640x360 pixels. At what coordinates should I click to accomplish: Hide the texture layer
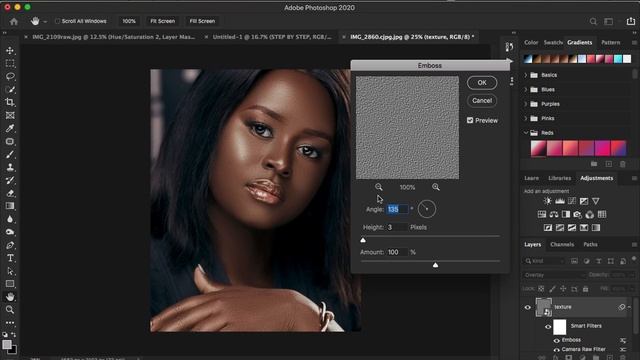tap(527, 307)
